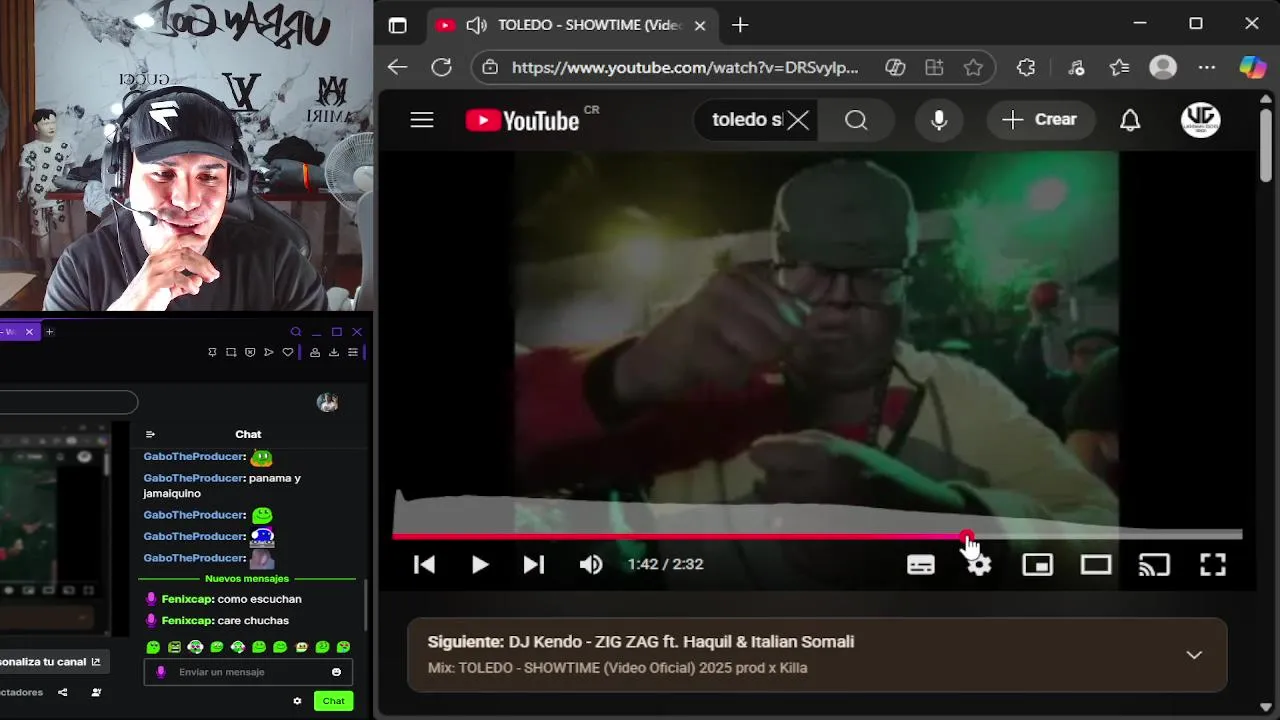Screen dimensions: 1280x720
Task: Mute the YouTube player volume
Action: (x=591, y=565)
